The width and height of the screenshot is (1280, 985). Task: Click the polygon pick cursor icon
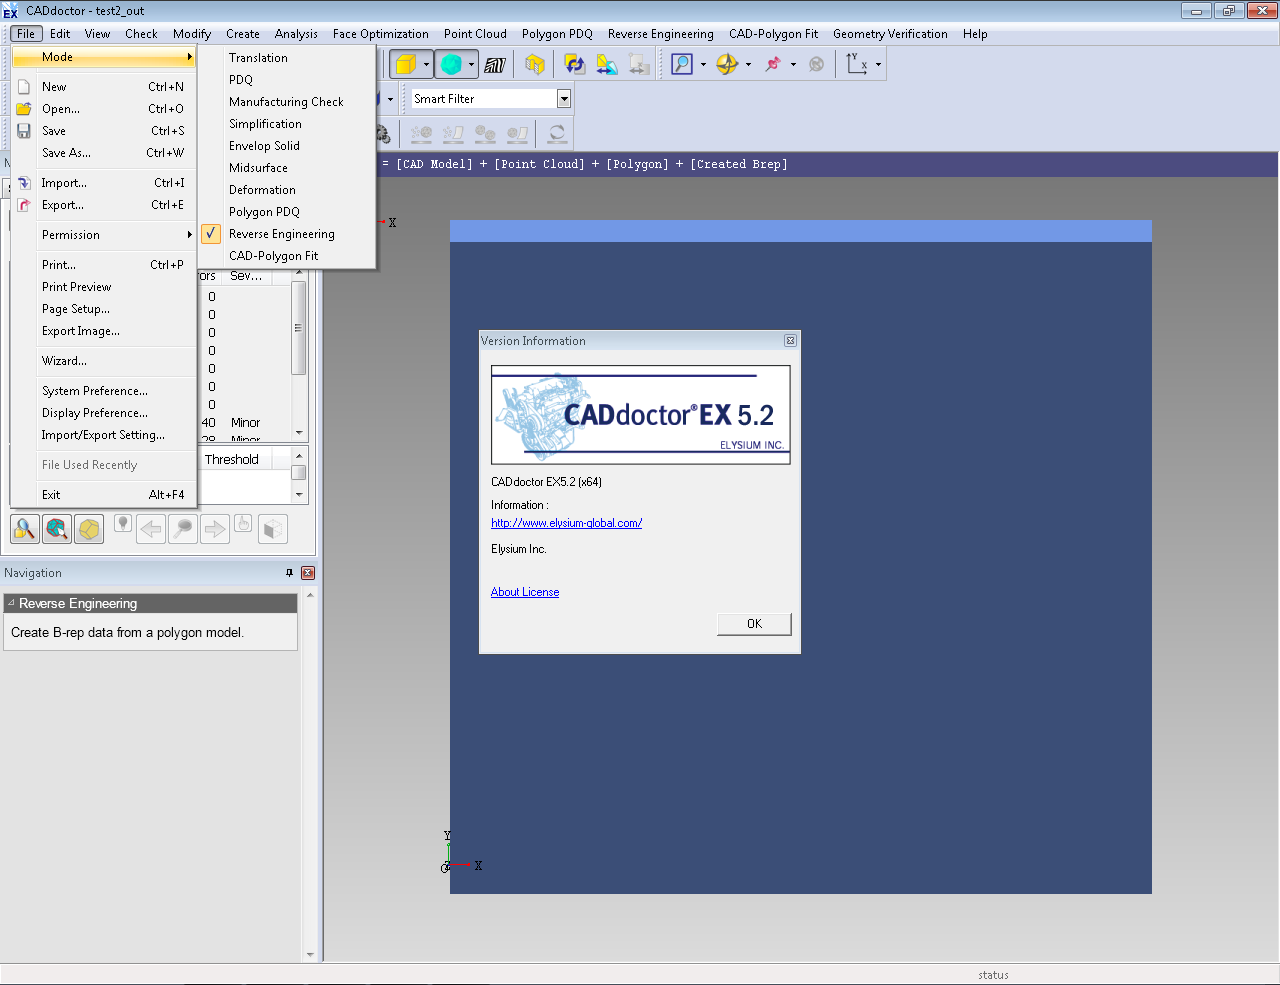point(57,528)
